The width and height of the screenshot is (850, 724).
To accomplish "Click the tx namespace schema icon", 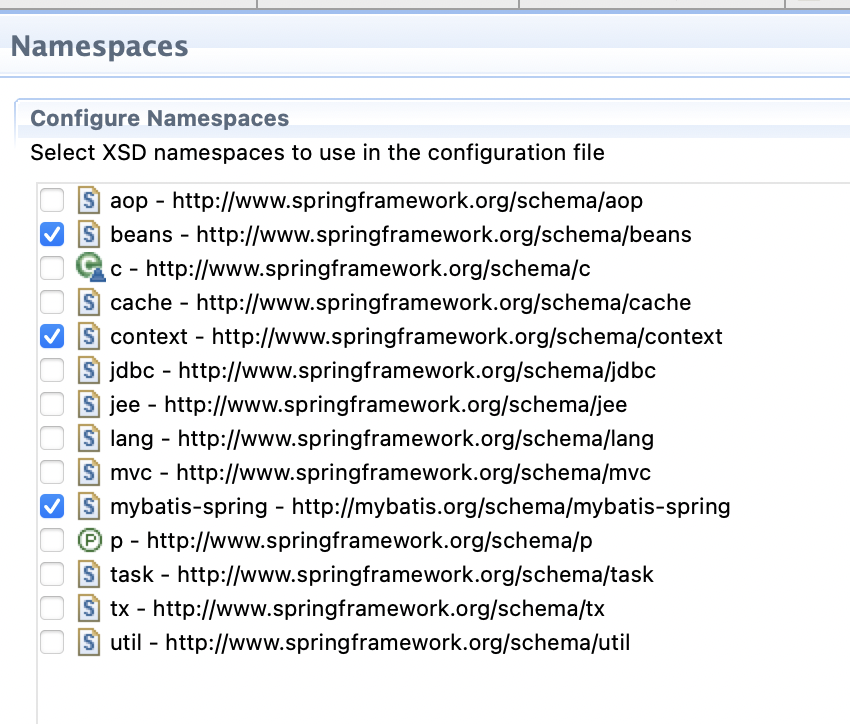I will [x=89, y=609].
